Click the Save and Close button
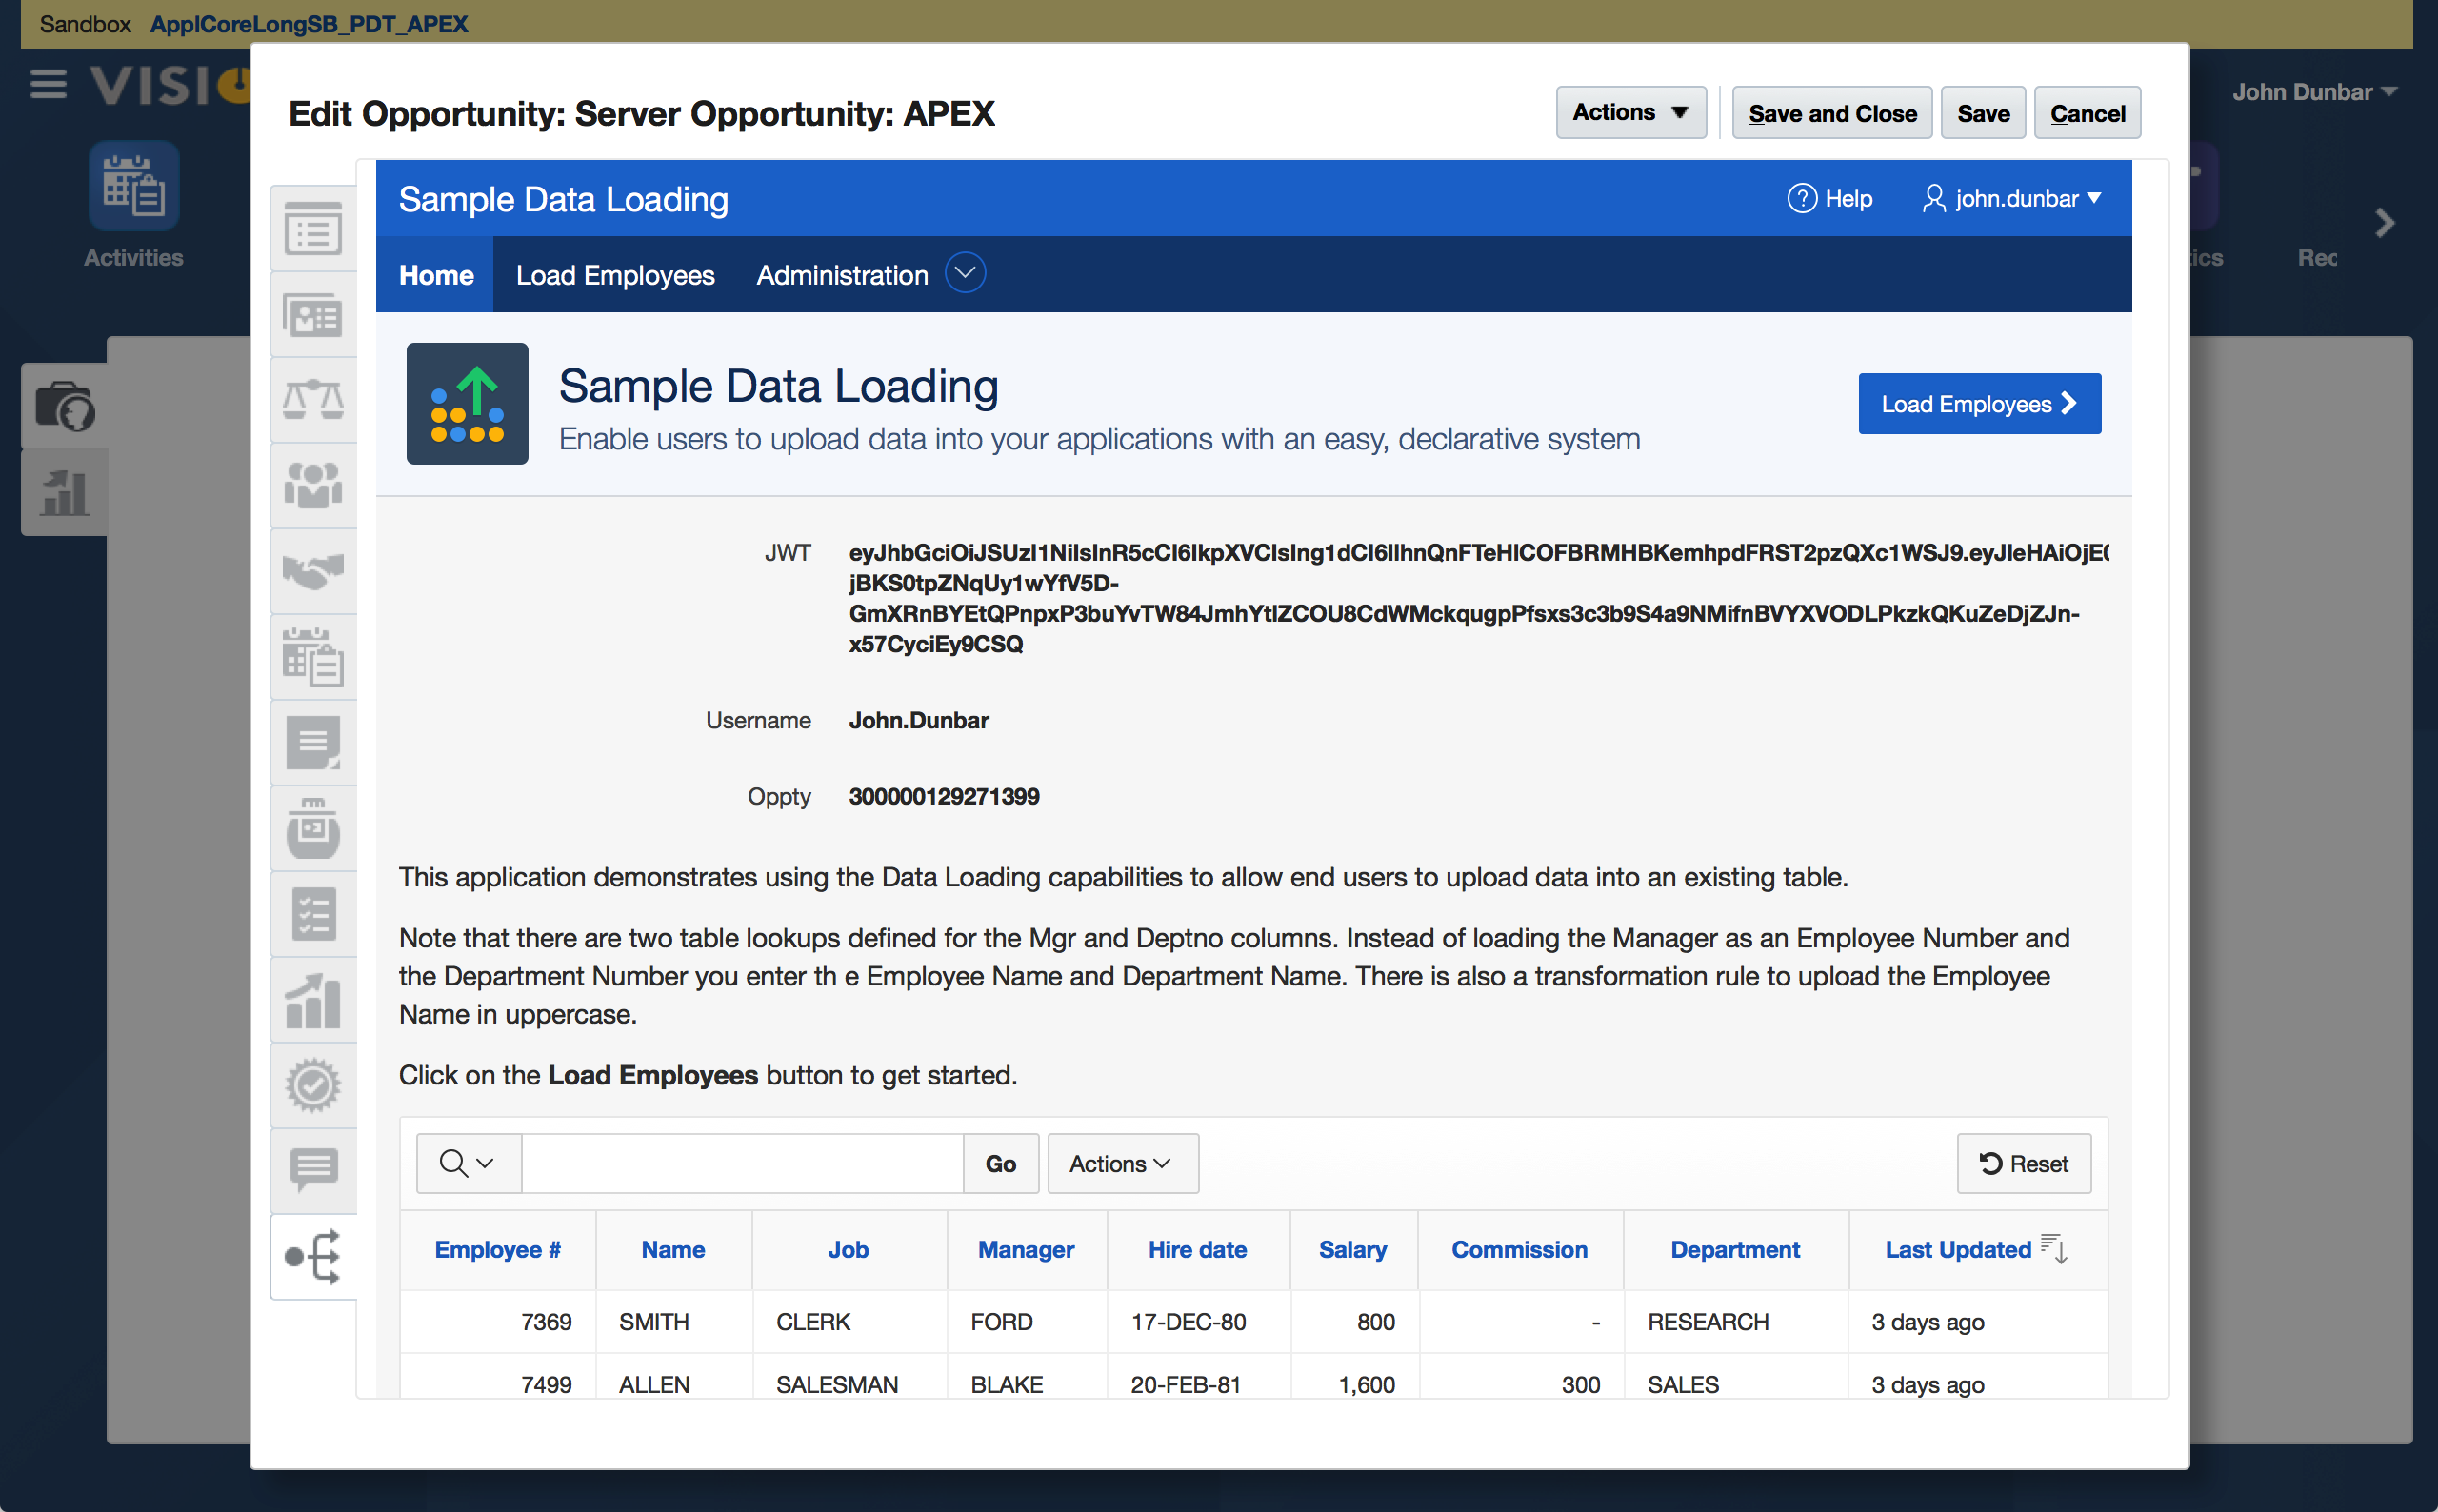The width and height of the screenshot is (2438, 1512). [1832, 113]
